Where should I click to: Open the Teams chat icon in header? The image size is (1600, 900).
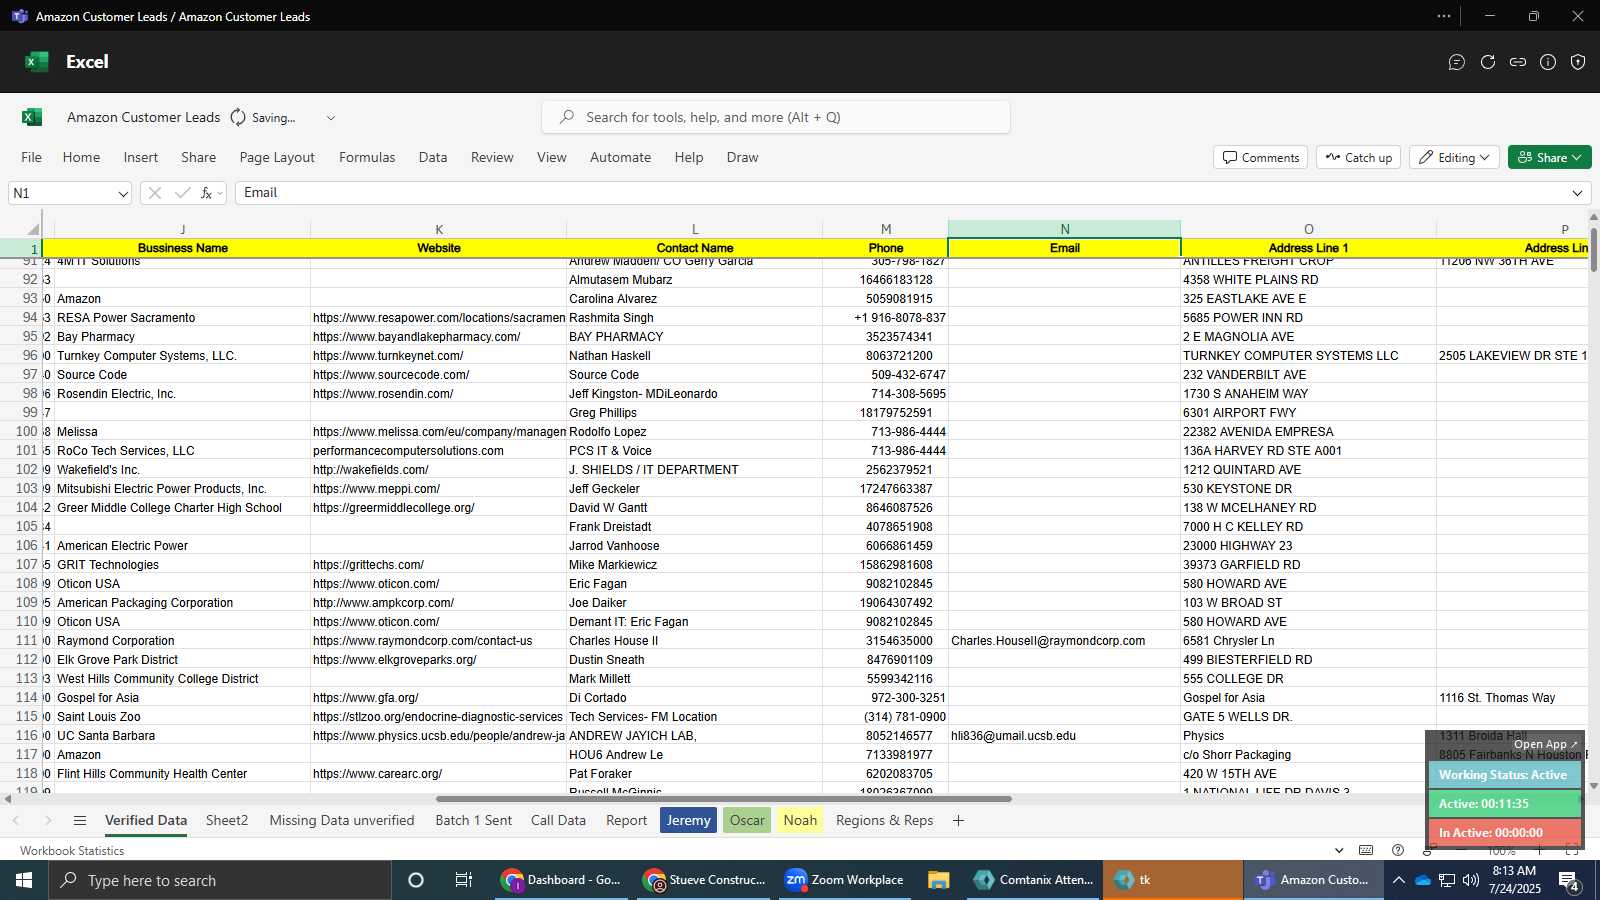point(1457,62)
